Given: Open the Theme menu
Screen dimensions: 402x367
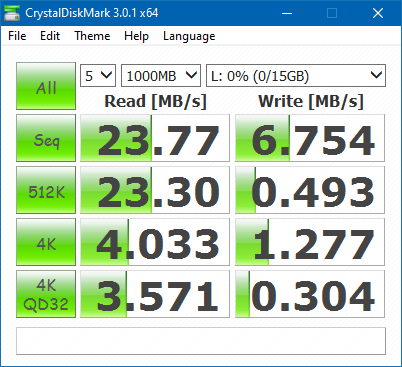Looking at the screenshot, I should point(92,36).
